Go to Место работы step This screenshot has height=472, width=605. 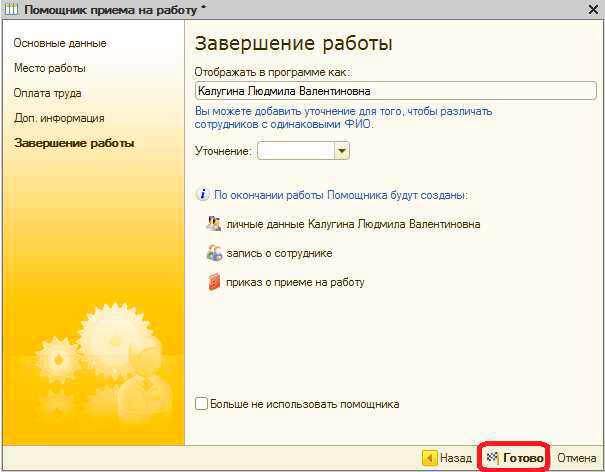[x=50, y=68]
